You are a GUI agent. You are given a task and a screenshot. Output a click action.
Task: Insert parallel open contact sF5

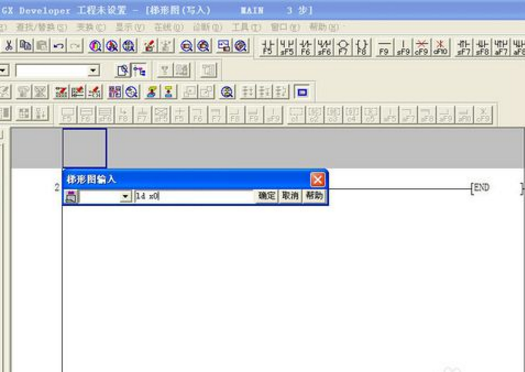pos(287,47)
